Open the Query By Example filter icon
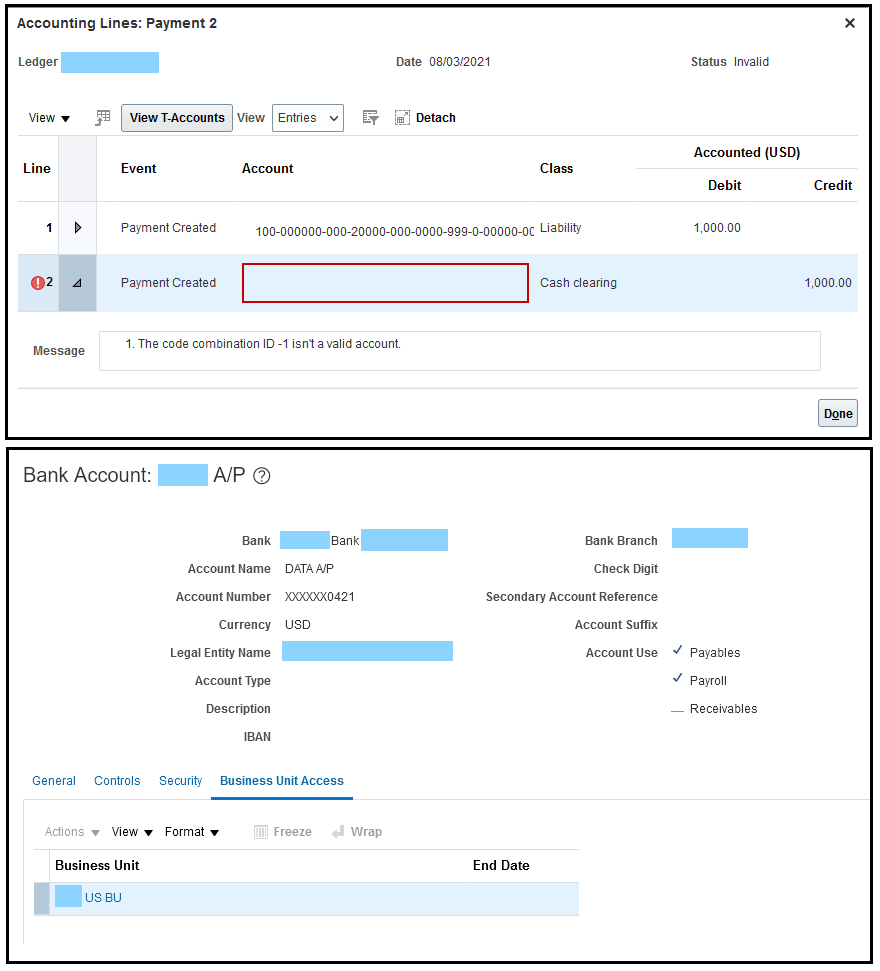 pos(370,118)
